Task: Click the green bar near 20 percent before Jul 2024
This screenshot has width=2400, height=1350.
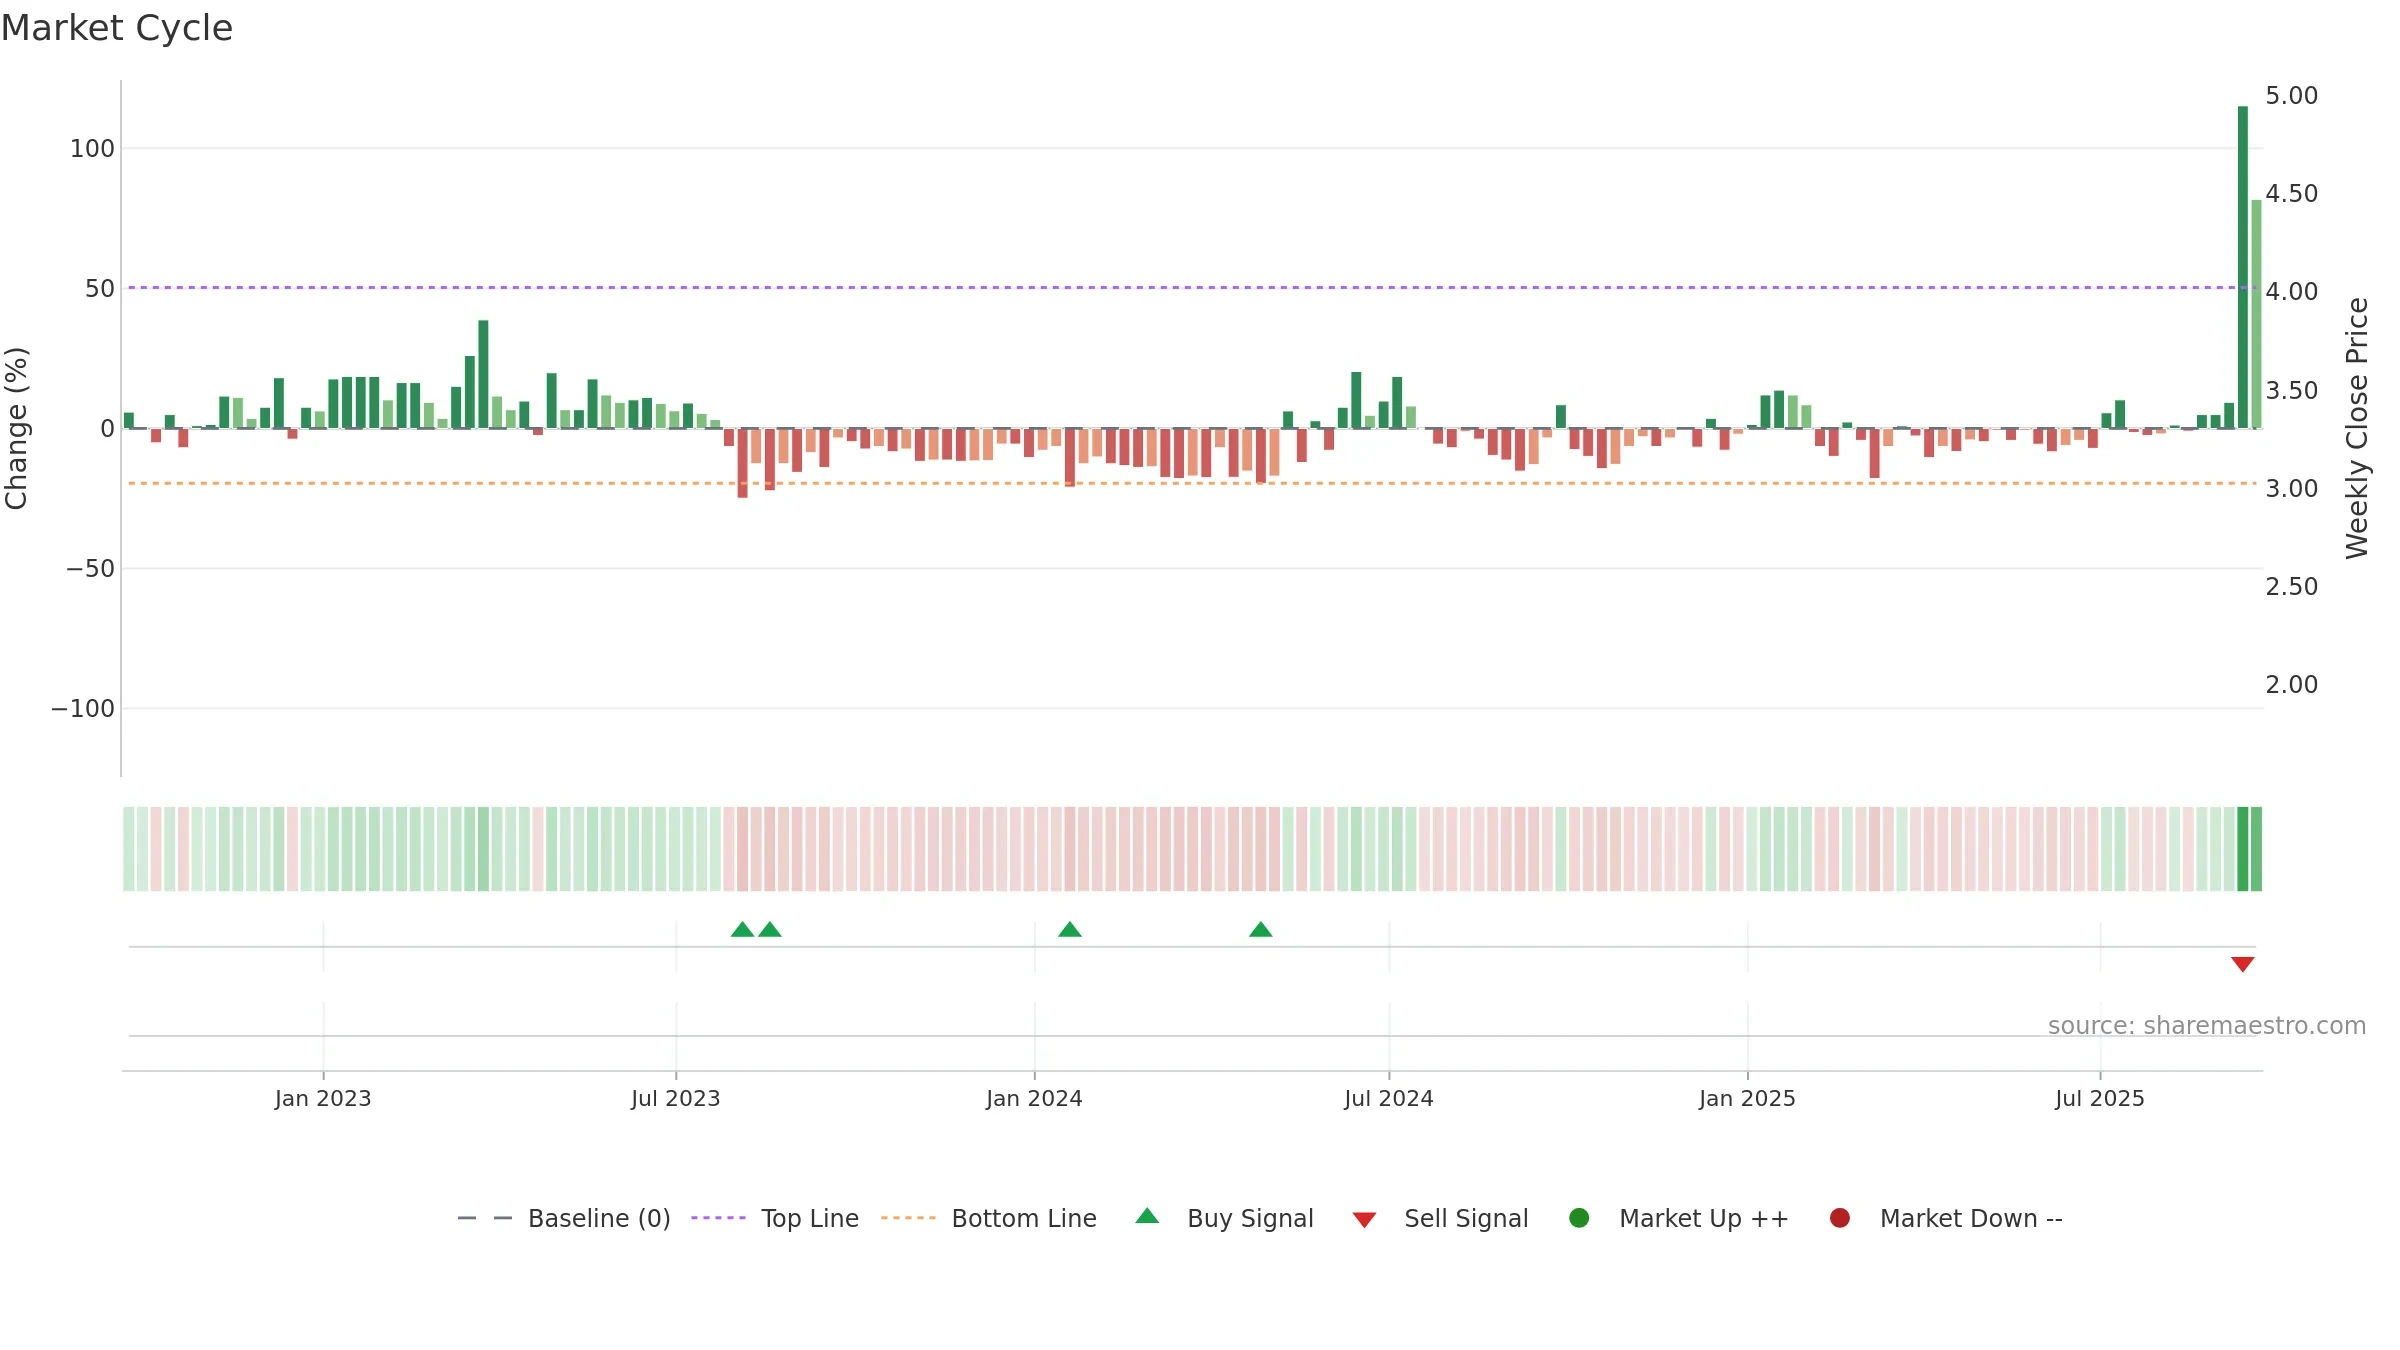Action: [x=1356, y=400]
